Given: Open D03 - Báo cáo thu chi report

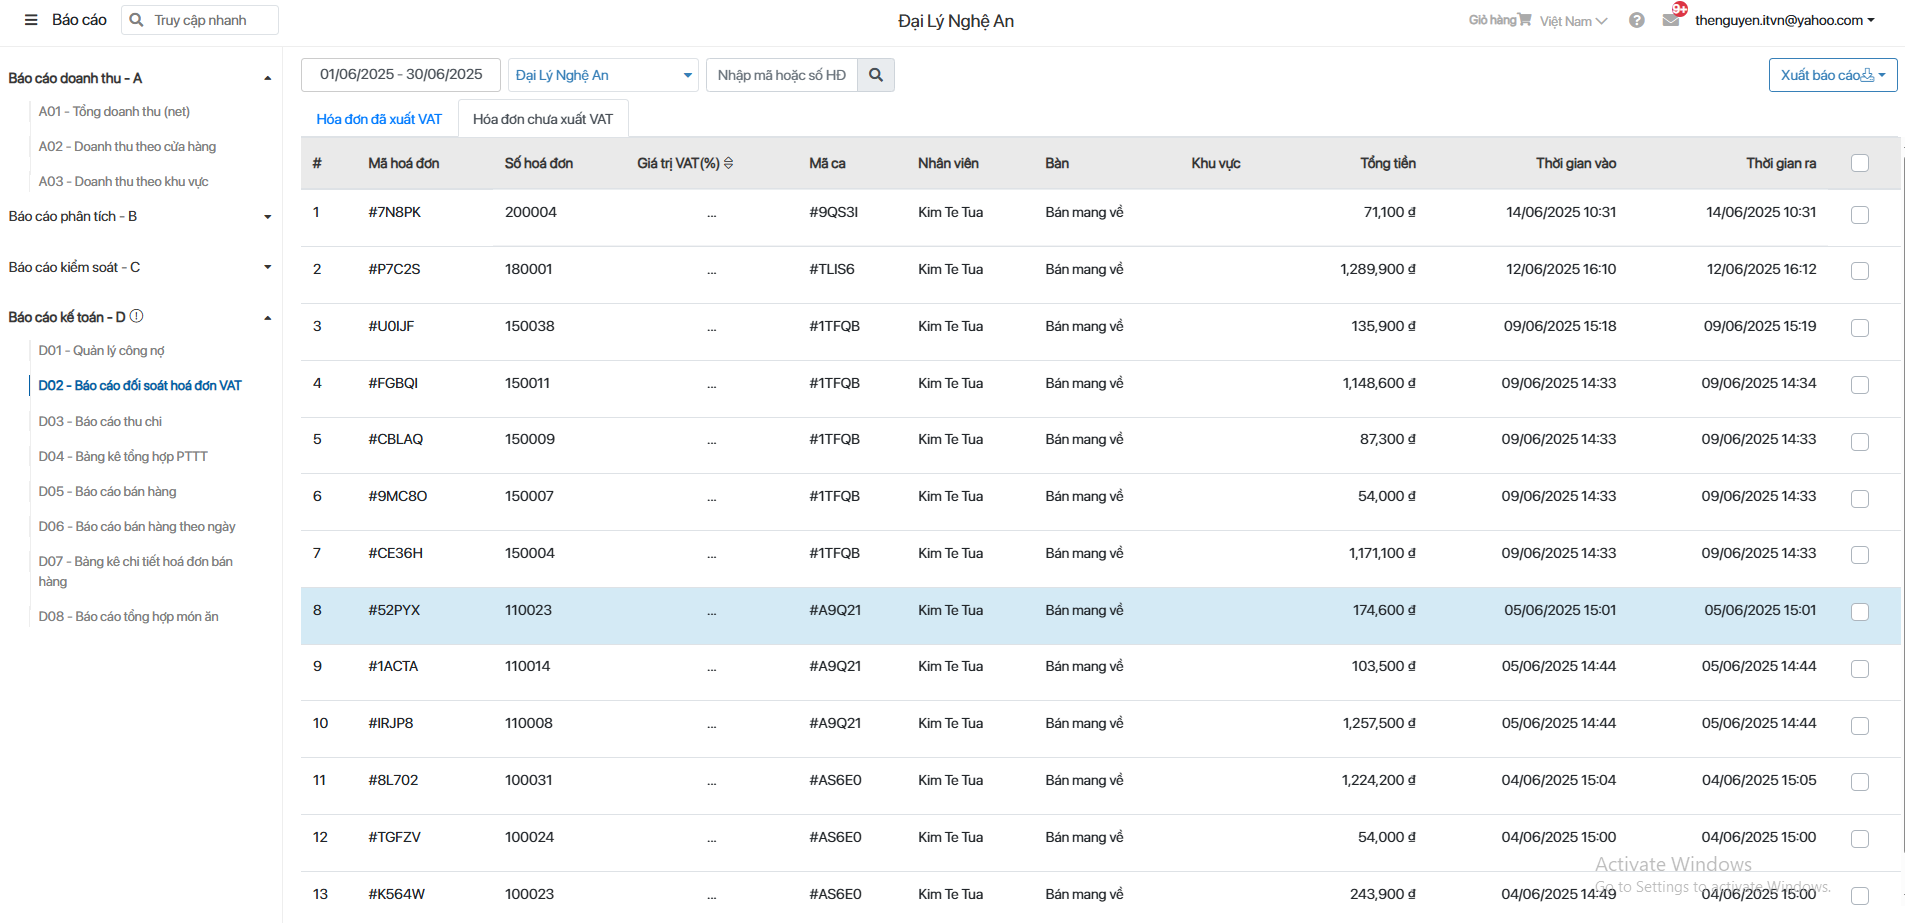Looking at the screenshot, I should (100, 421).
